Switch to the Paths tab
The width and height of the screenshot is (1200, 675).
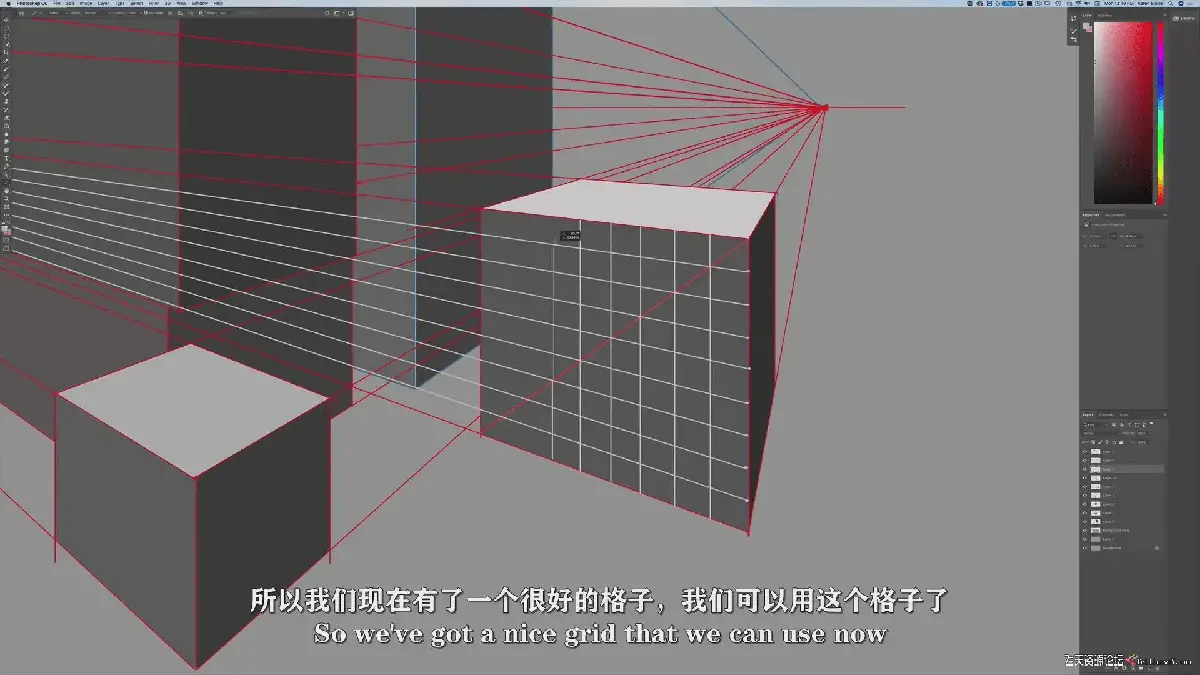tap(1124, 414)
